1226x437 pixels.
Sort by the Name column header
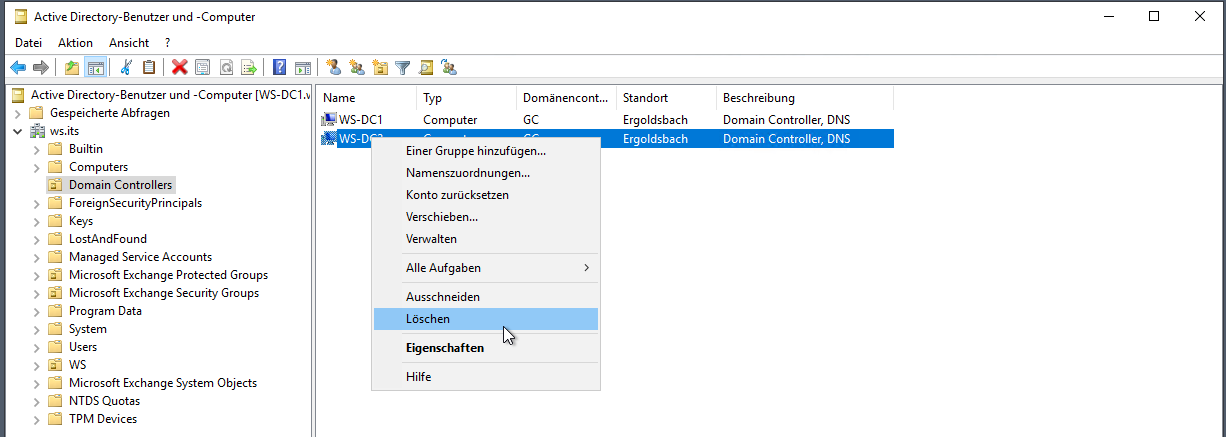tap(367, 98)
